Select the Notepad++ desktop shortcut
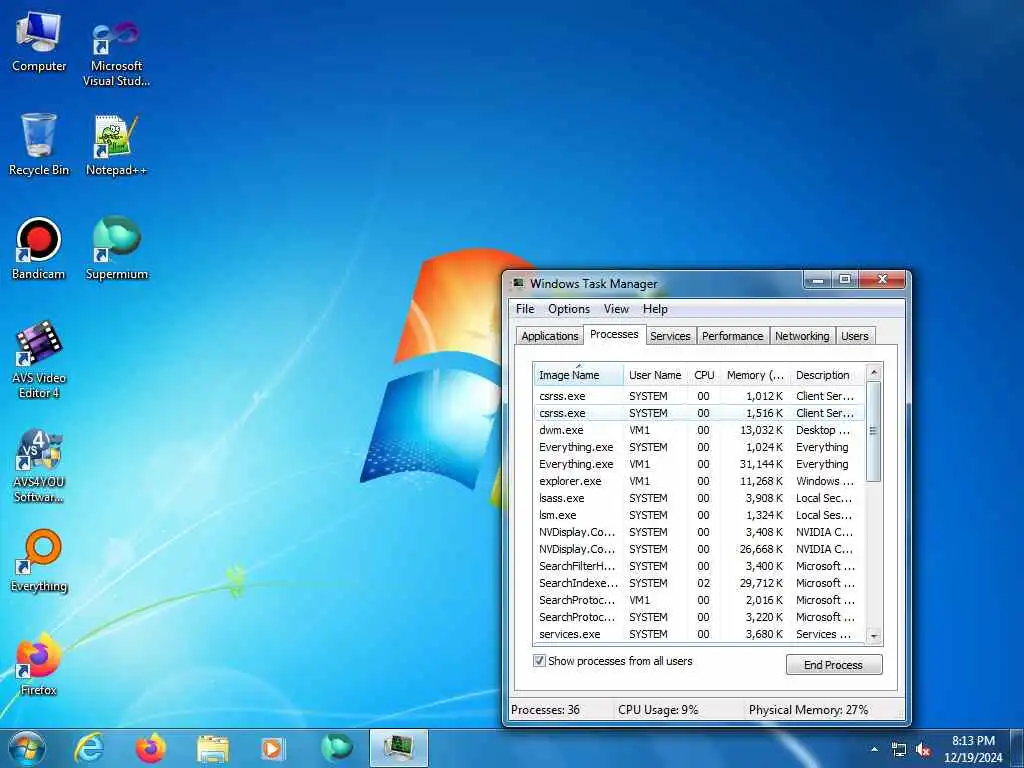Viewport: 1024px width, 768px height. coord(116,145)
